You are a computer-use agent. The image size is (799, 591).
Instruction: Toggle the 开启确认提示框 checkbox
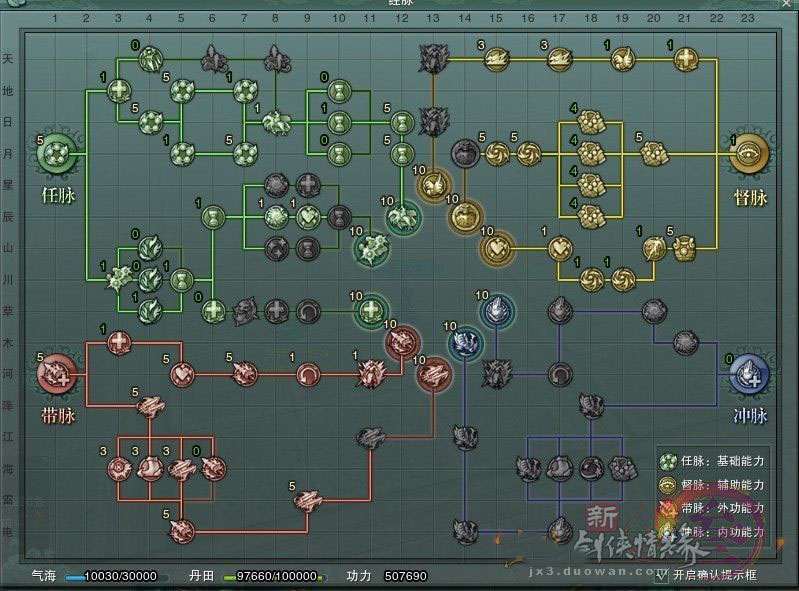tap(661, 575)
